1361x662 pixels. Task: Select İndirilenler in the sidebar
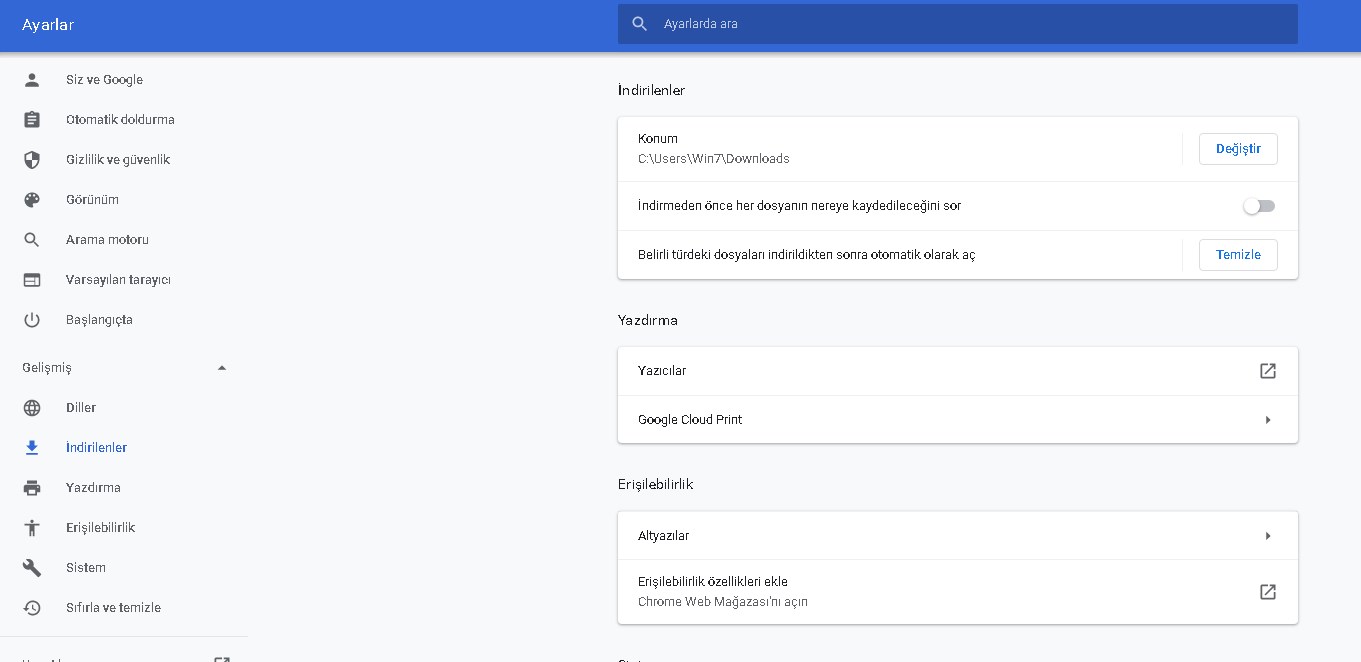[96, 448]
